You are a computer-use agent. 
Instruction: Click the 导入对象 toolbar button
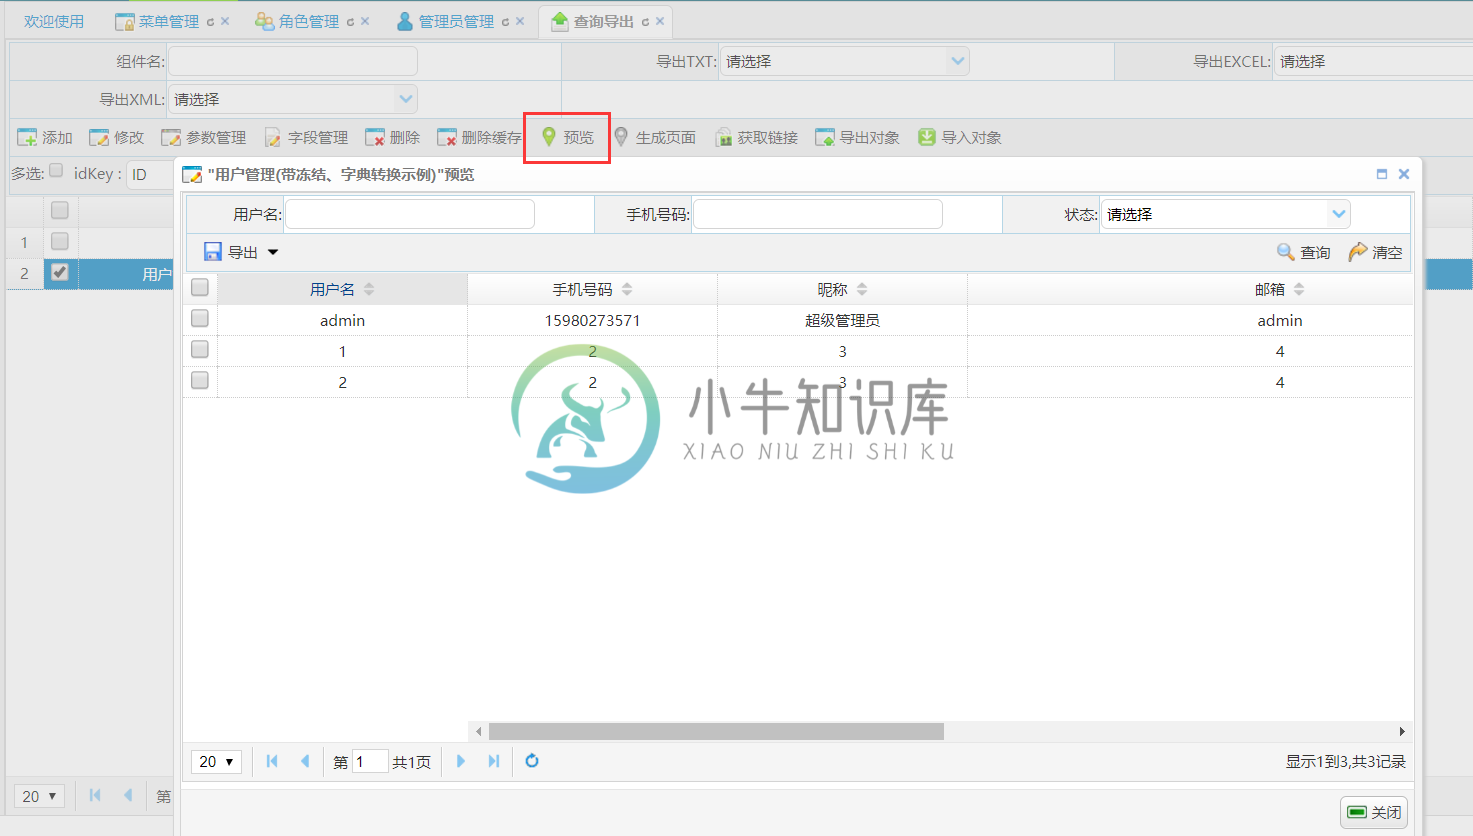[960, 138]
